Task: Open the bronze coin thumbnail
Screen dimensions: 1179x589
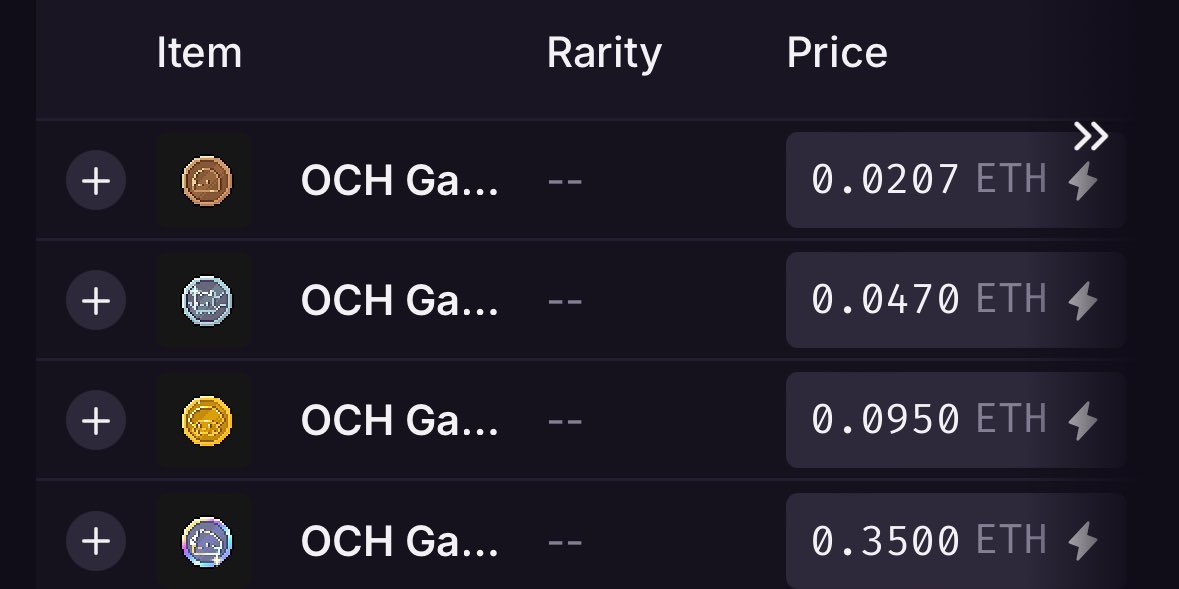Action: pos(204,181)
